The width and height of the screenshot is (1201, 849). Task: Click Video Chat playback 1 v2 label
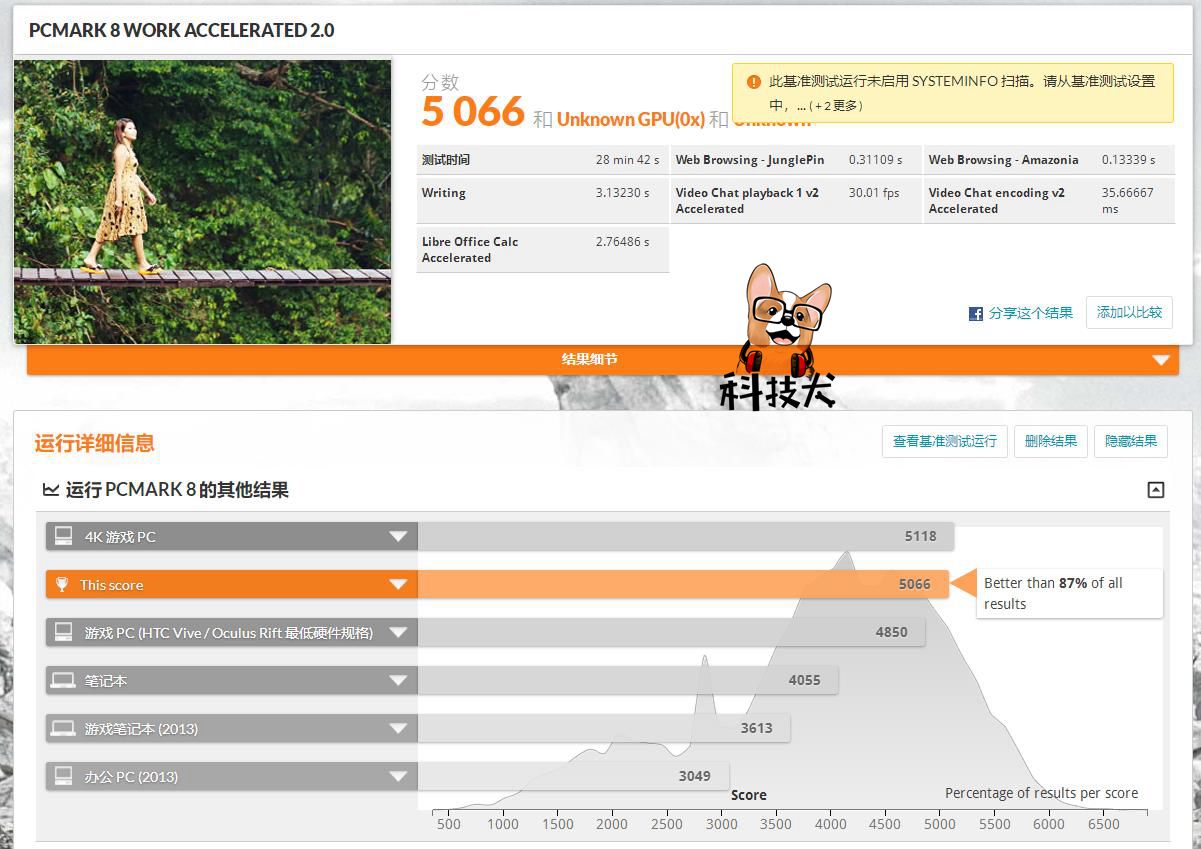click(747, 201)
